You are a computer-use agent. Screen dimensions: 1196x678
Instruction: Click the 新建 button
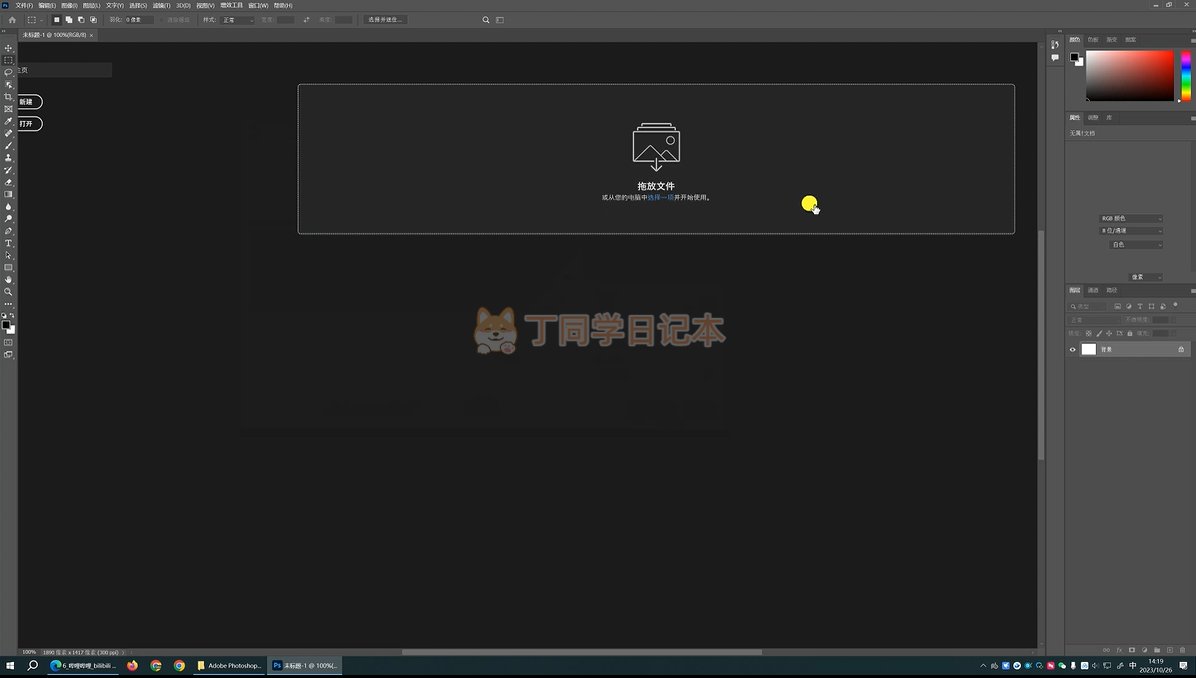pyautogui.click(x=28, y=102)
